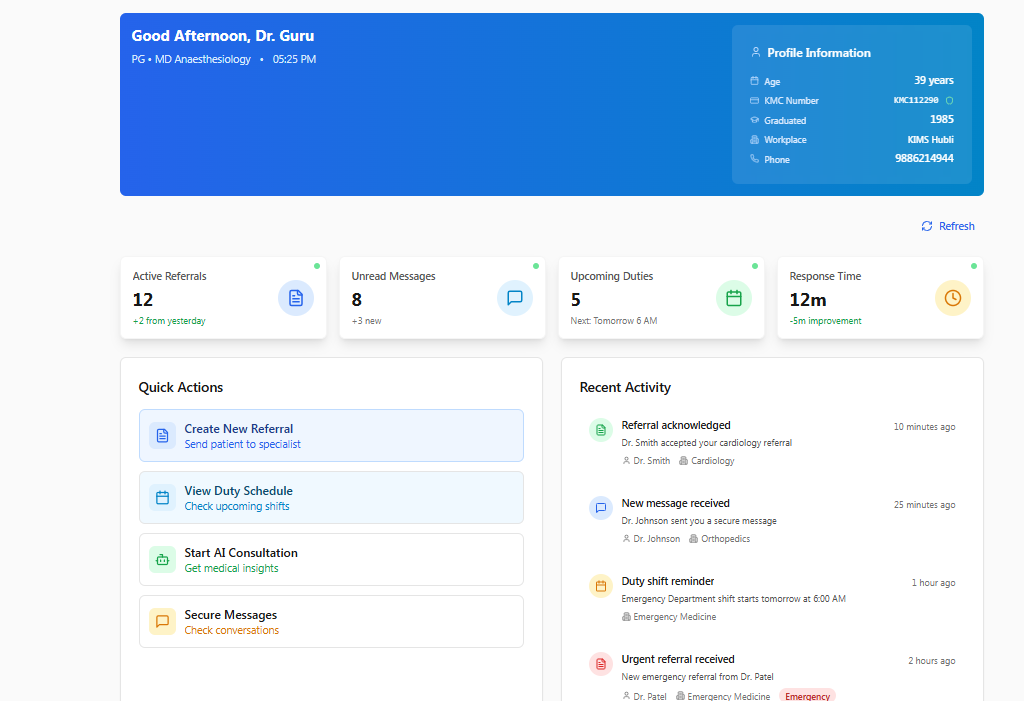
Task: Click the 'Next: Tomorrow 6 AM' text
Action: click(x=614, y=321)
